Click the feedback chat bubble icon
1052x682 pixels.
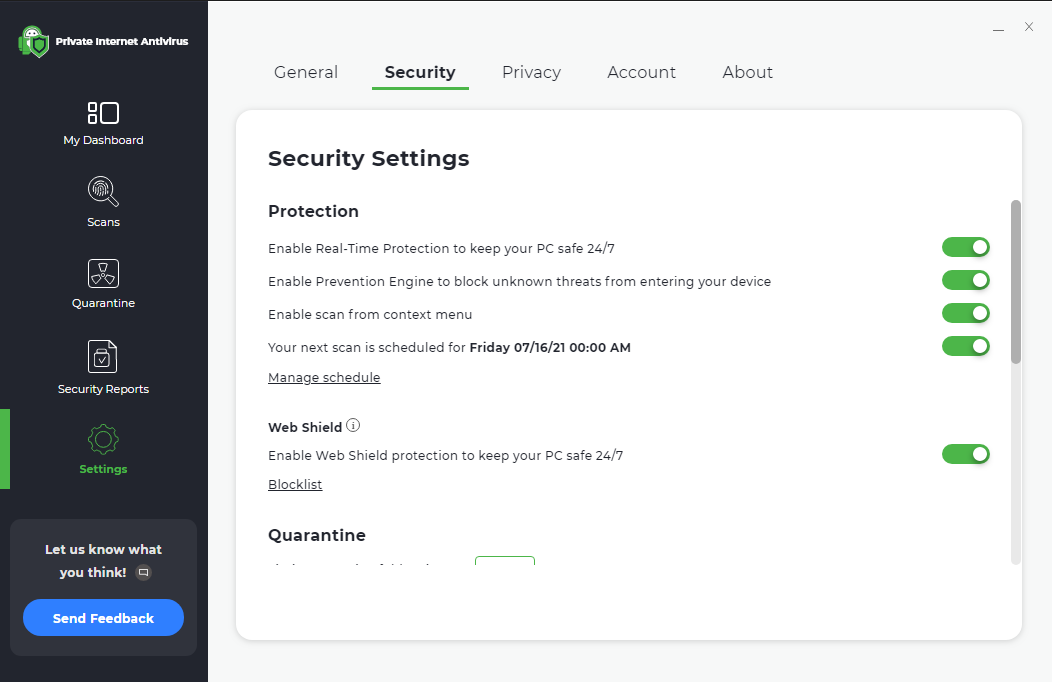click(143, 573)
